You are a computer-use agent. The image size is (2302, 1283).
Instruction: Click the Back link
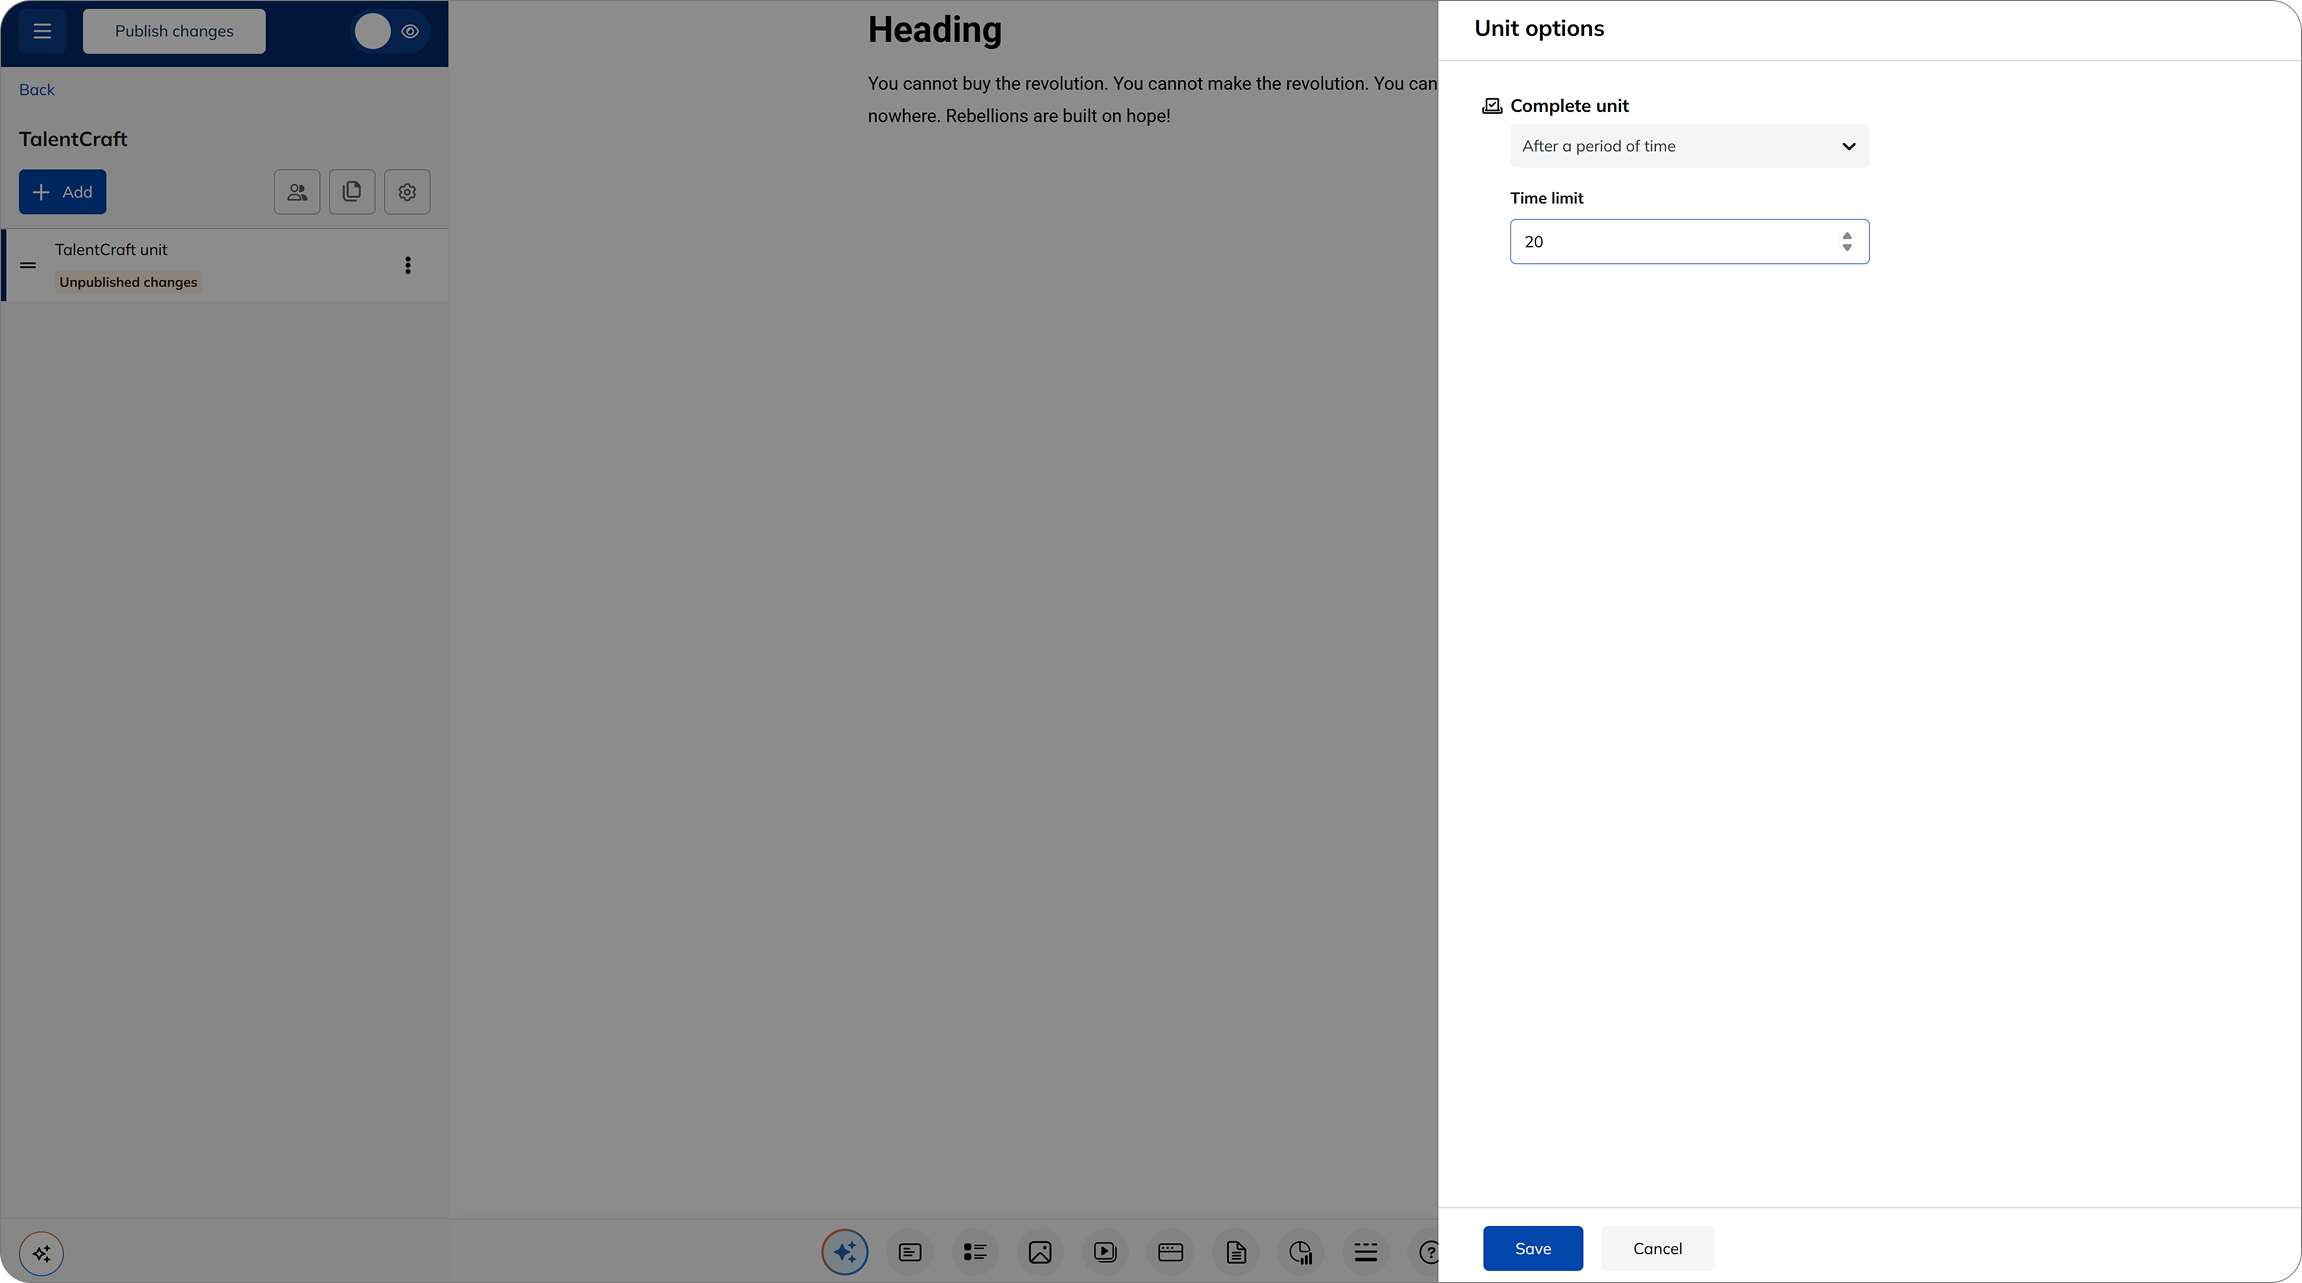point(37,90)
